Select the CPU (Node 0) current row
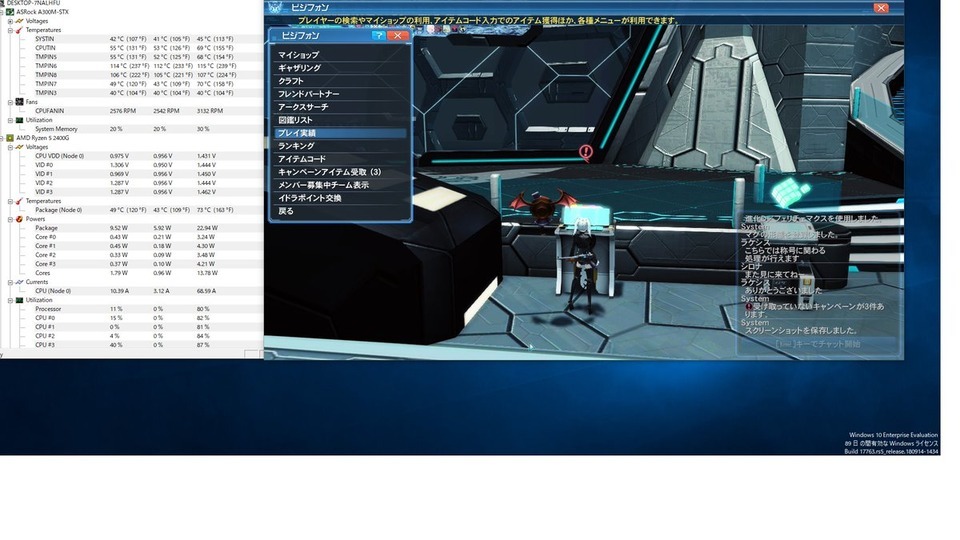Screen dimensions: 960x540 (x=132, y=291)
